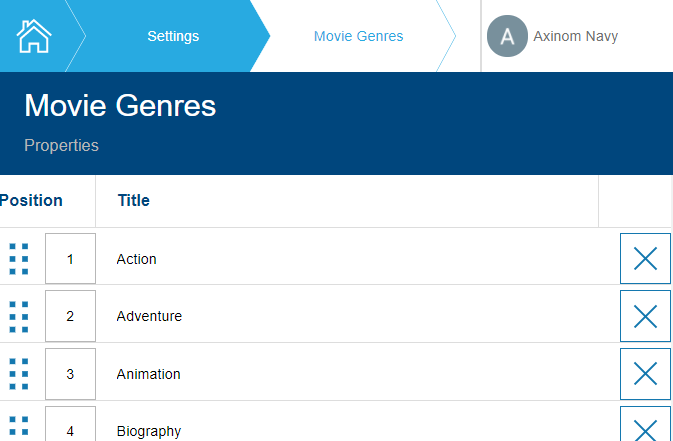Navigate to Settings breadcrumb
This screenshot has width=673, height=441.
point(173,37)
